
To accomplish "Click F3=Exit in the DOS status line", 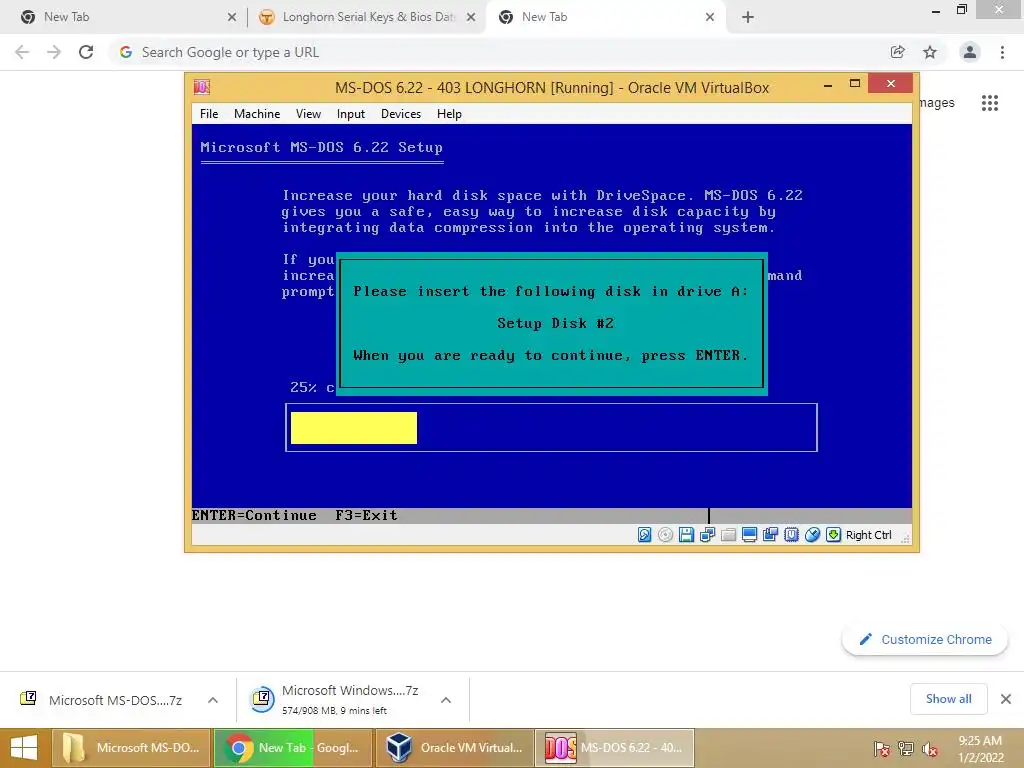I will (366, 515).
